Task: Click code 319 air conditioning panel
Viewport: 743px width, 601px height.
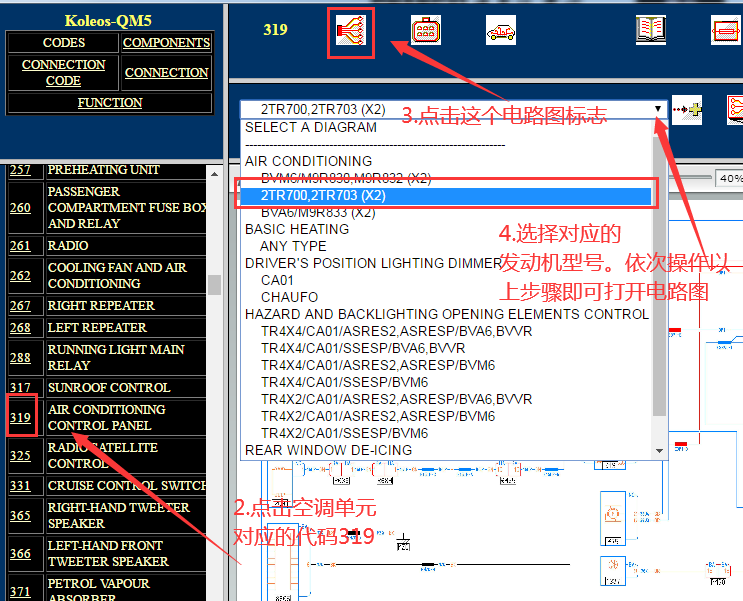Action: (x=20, y=418)
